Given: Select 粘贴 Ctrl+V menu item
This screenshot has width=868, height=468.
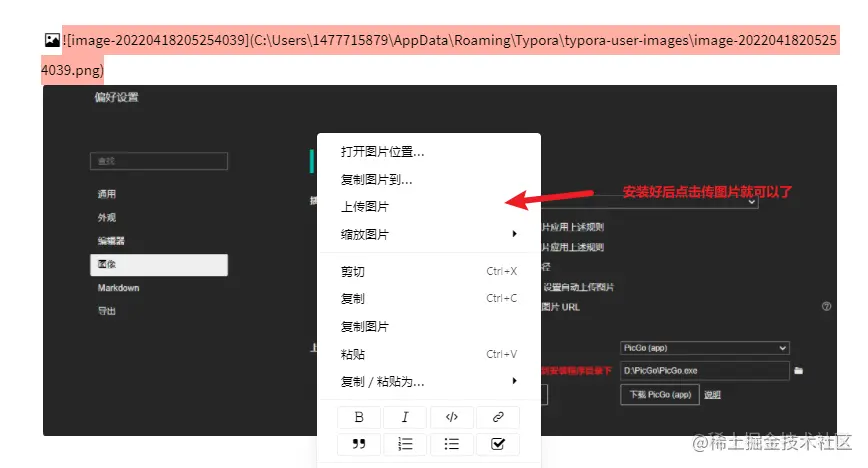Looking at the screenshot, I should 429,354.
